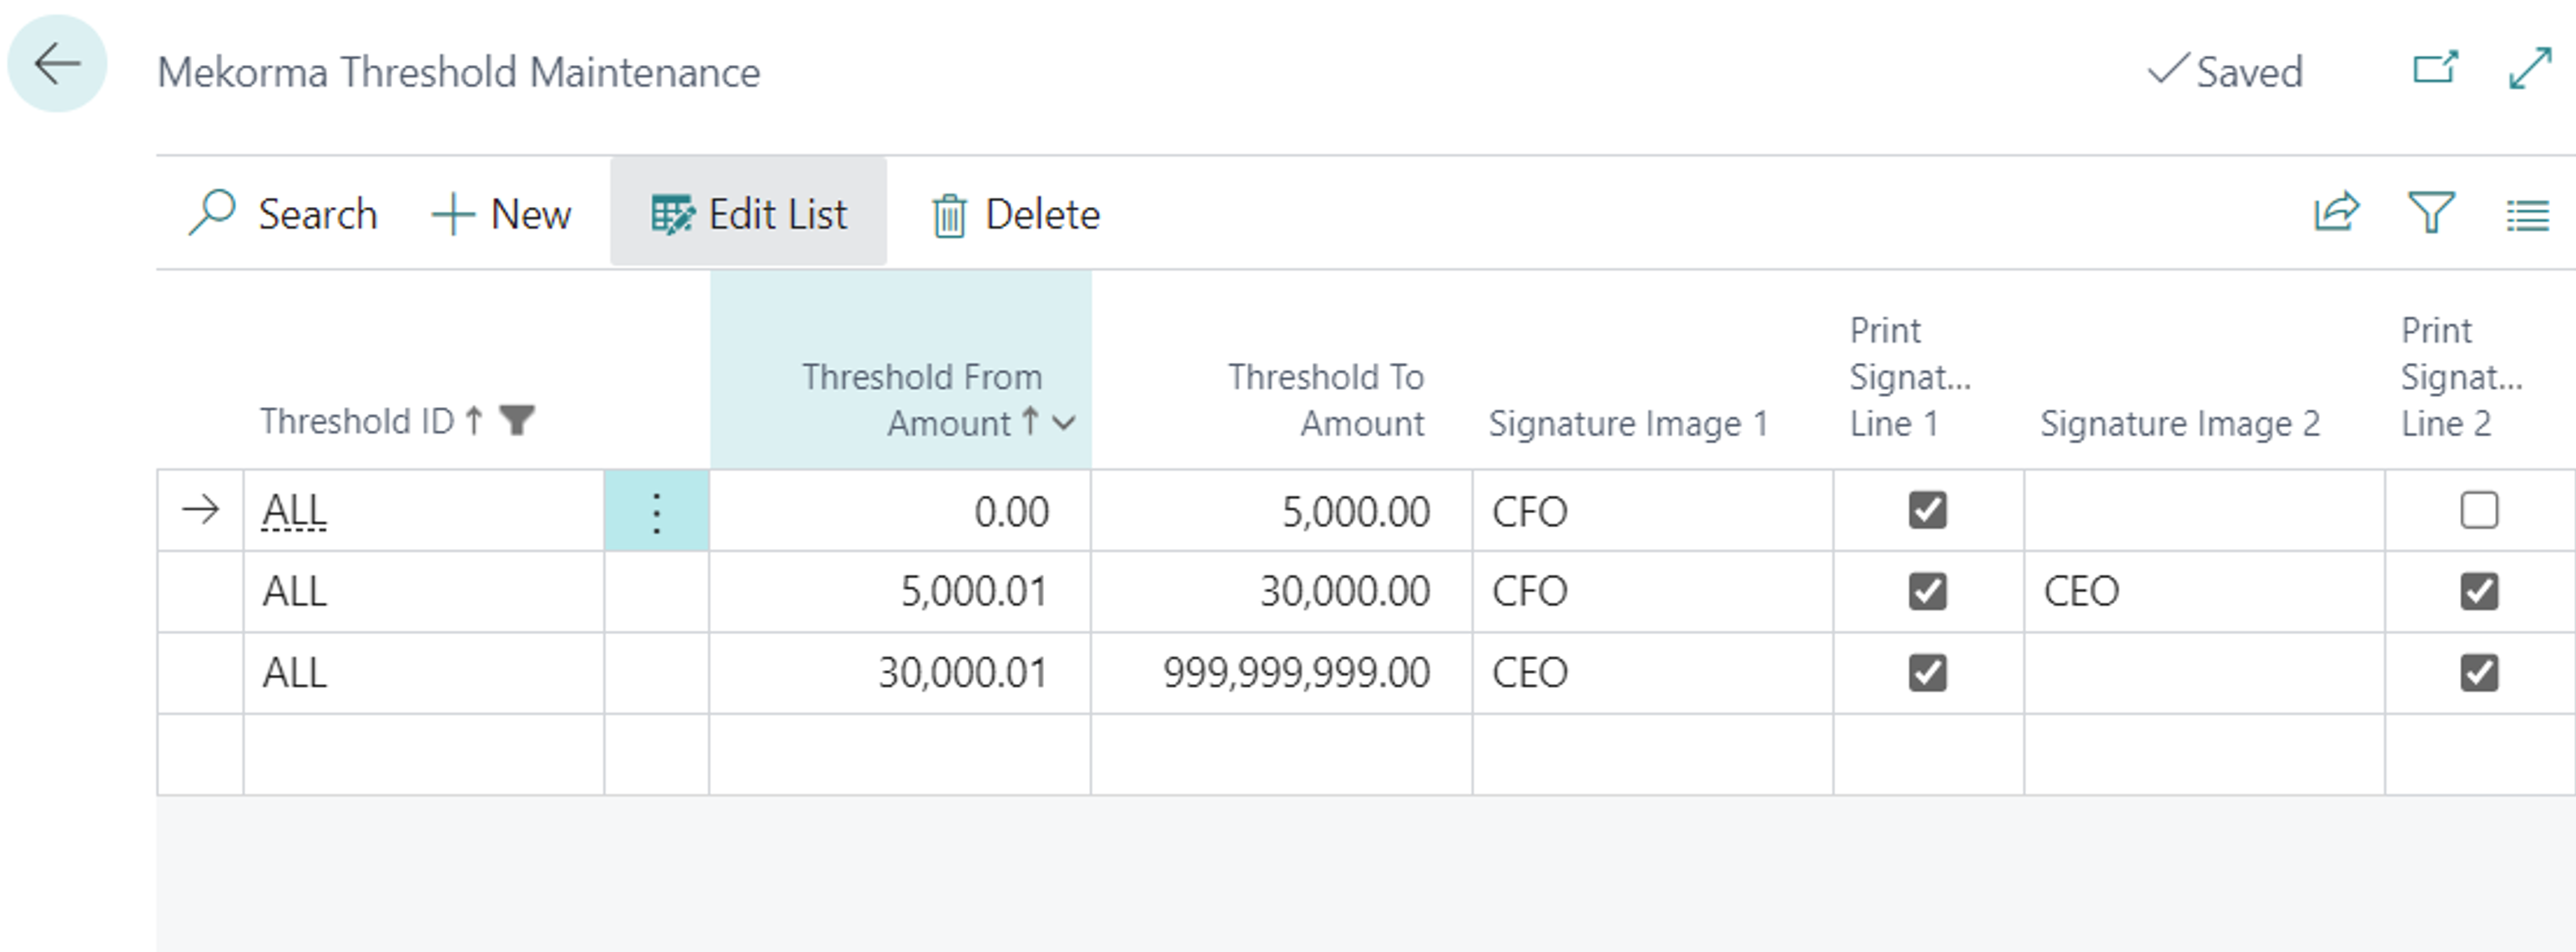Open row options for first ALL row
Image resolution: width=2576 pixels, height=952 pixels.
coord(657,512)
